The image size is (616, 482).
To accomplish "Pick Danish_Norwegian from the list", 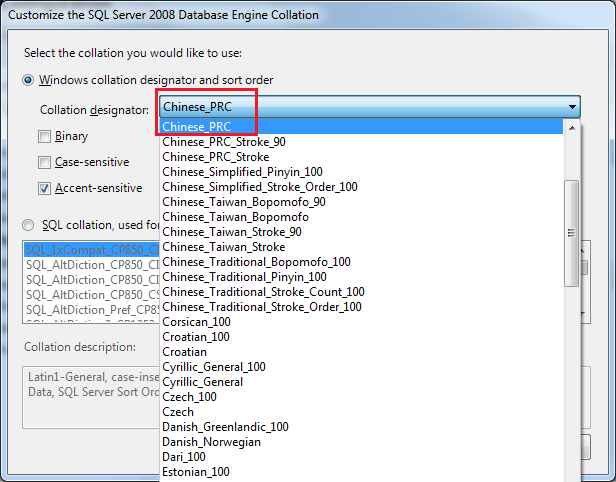I will (x=361, y=442).
